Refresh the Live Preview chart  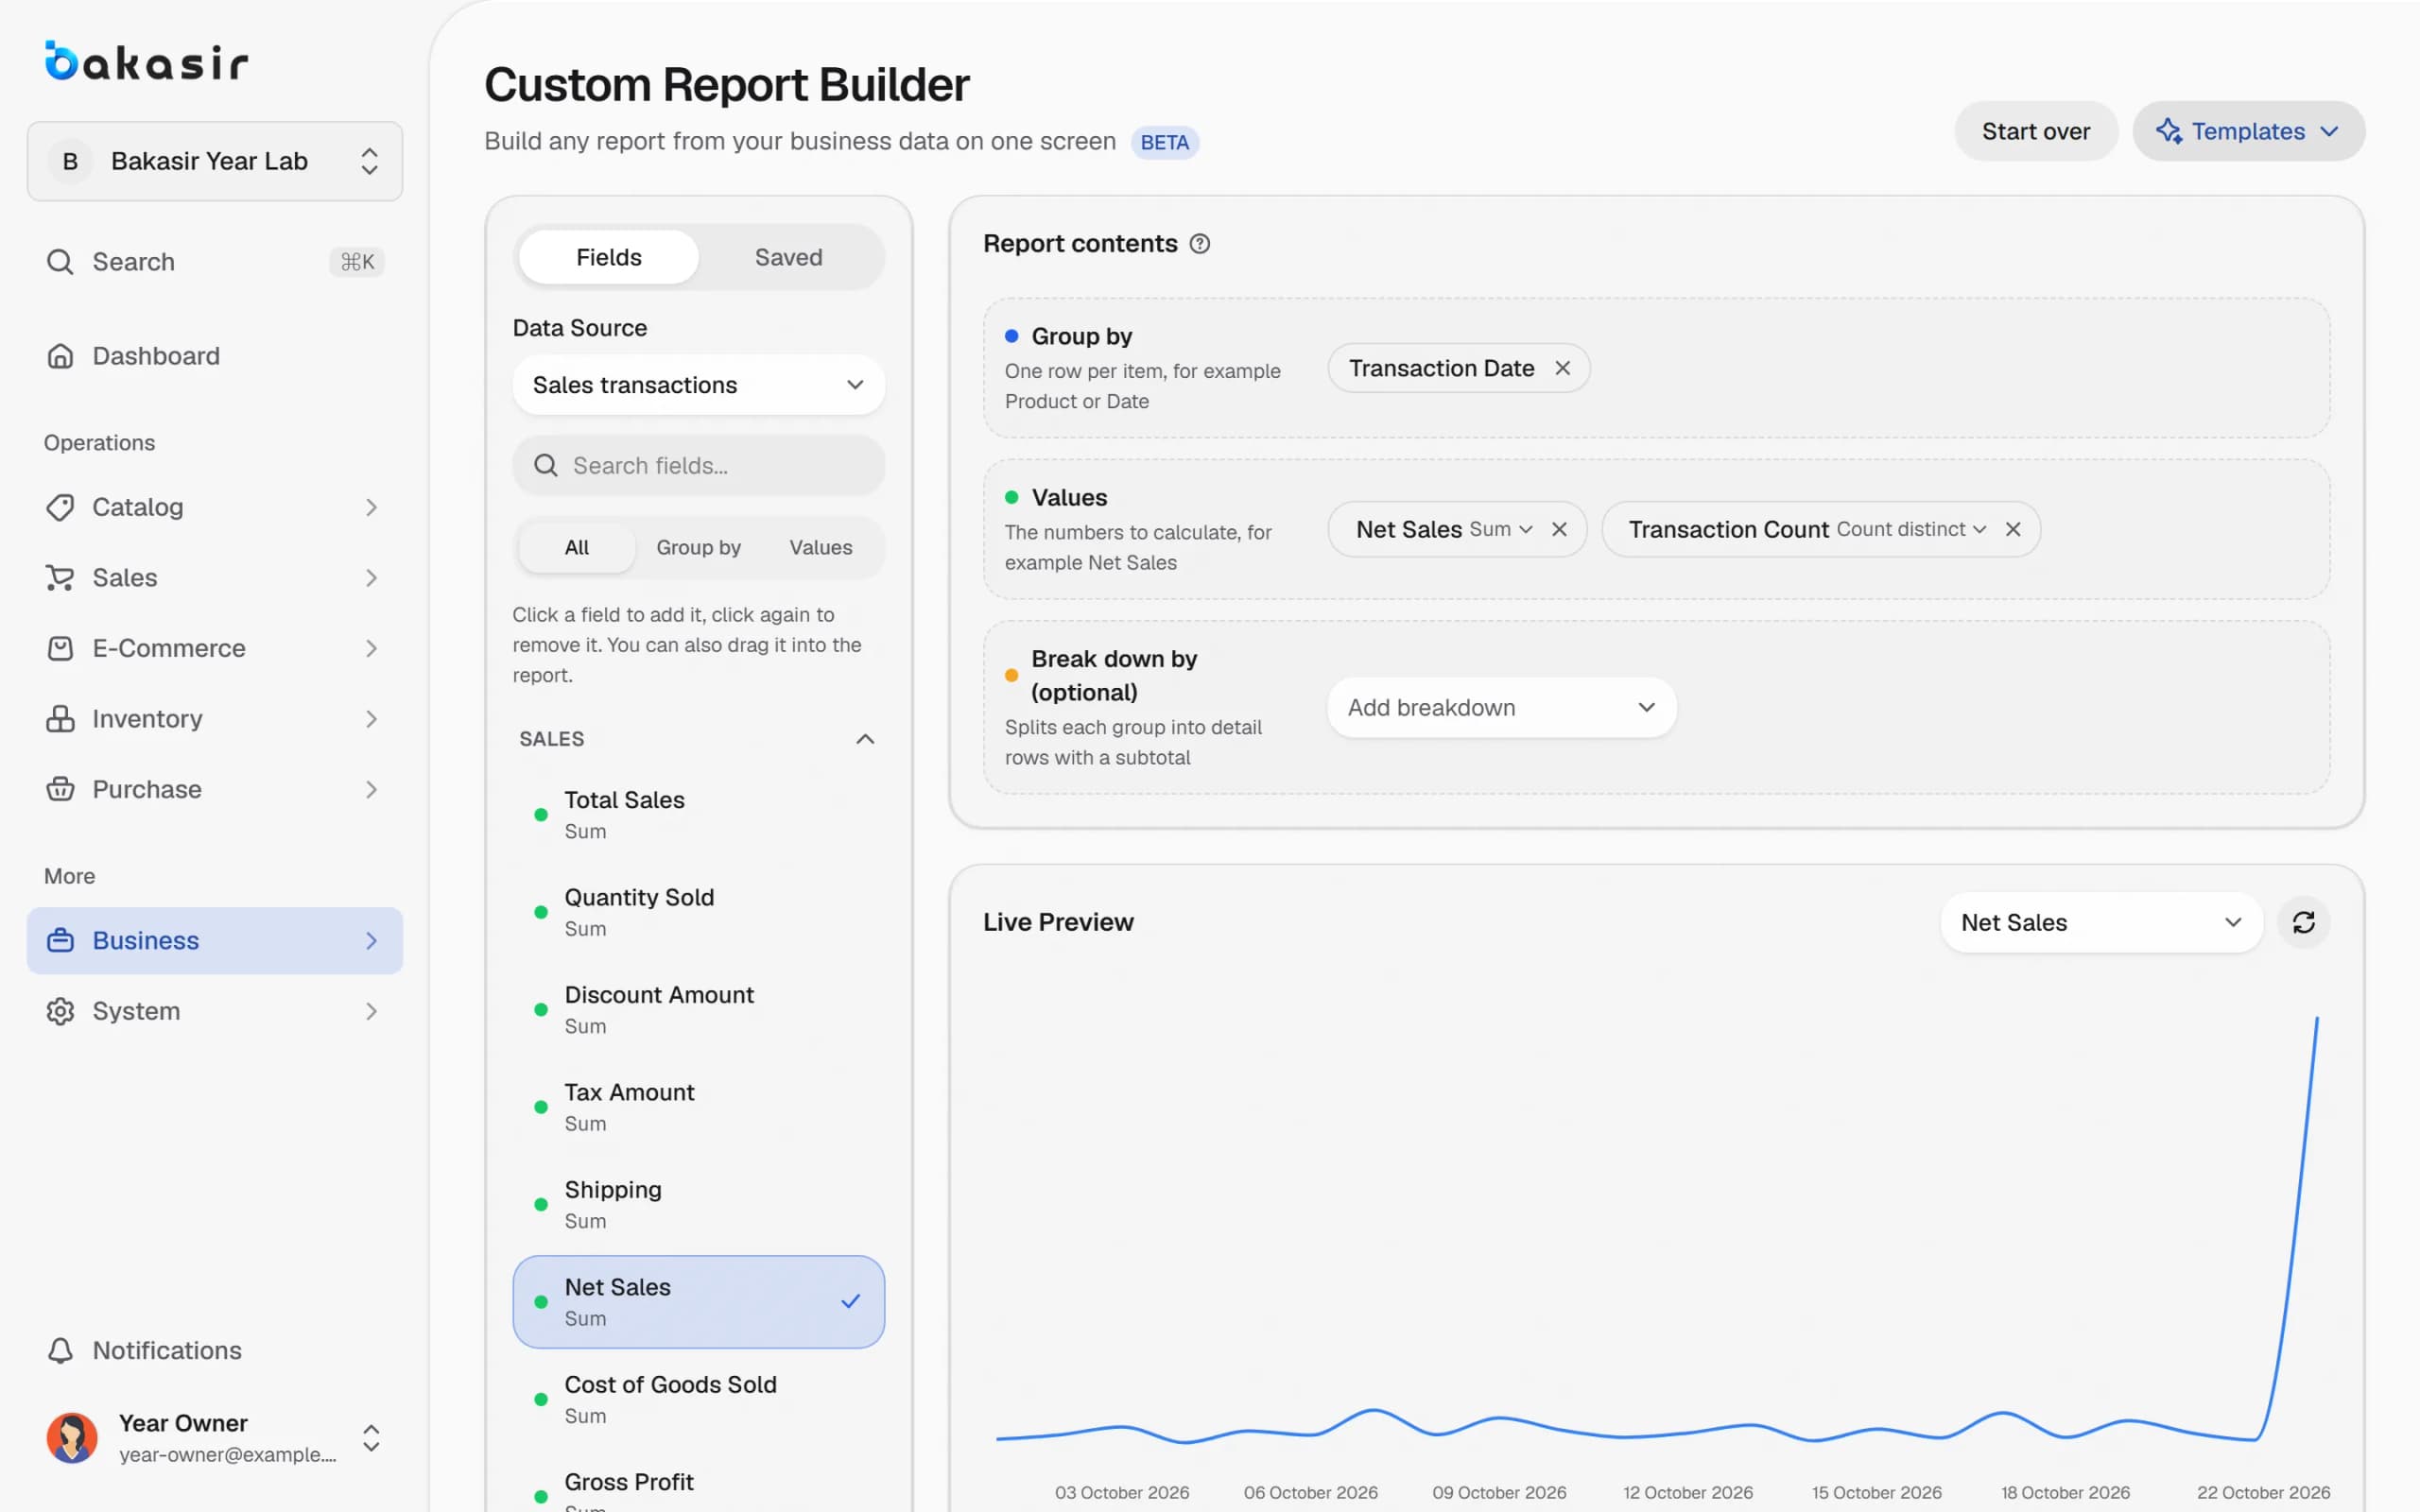coord(2304,922)
